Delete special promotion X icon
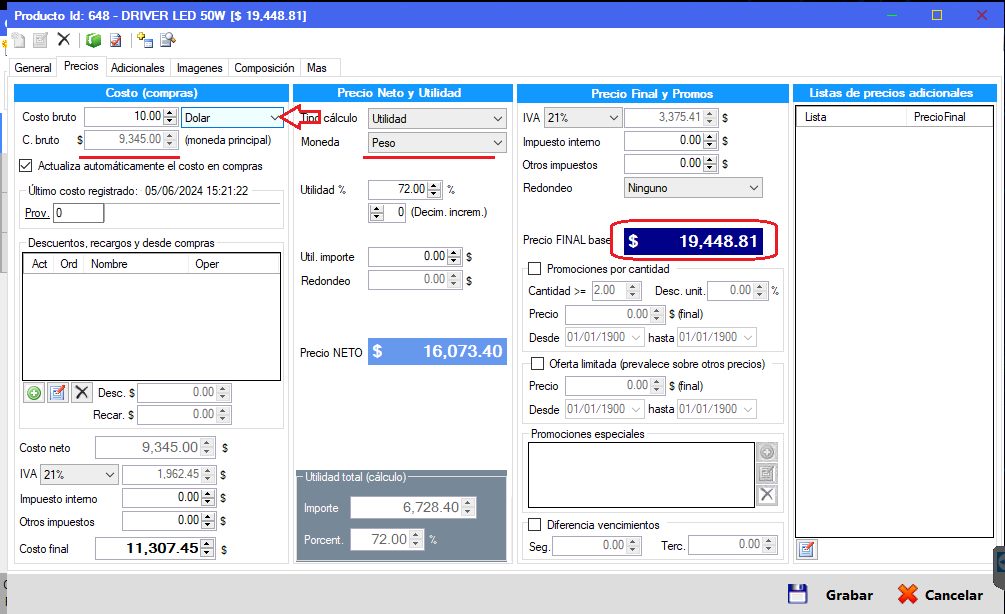1005x614 pixels. (767, 495)
